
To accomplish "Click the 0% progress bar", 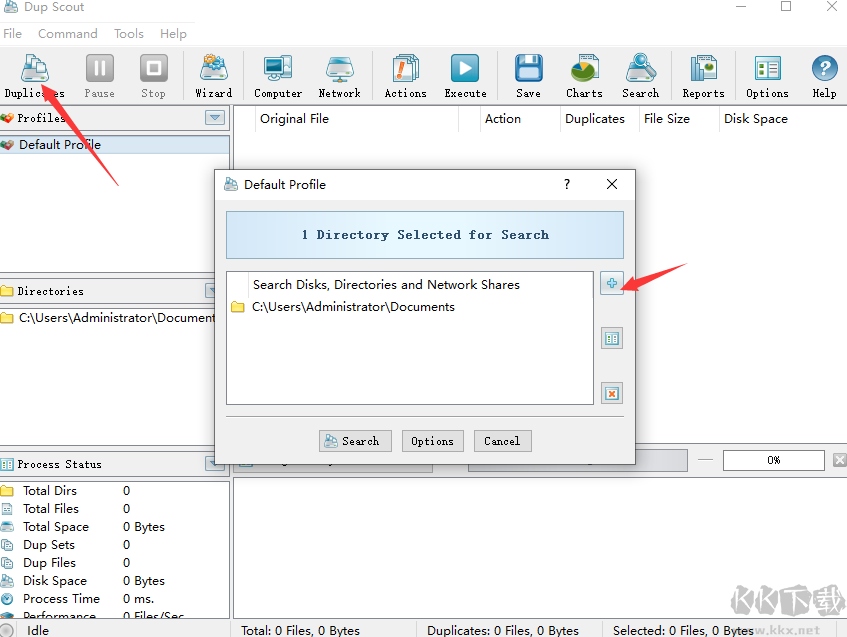I will pos(774,460).
